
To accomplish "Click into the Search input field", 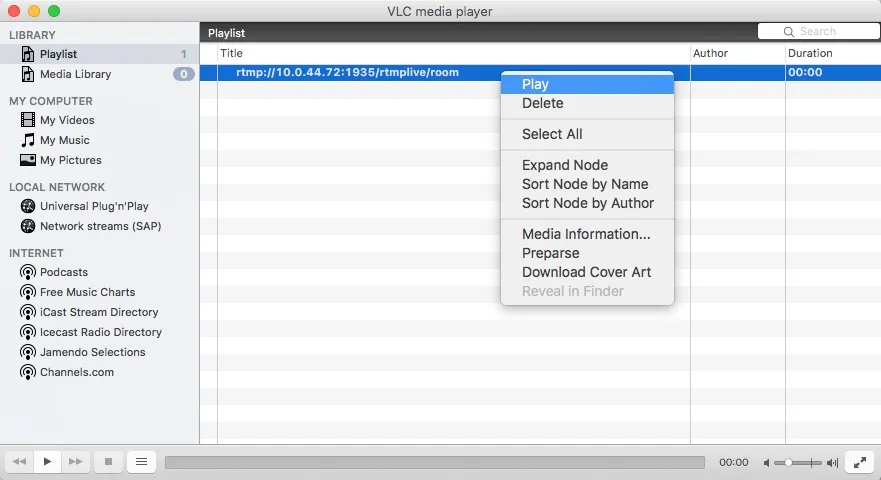I will (x=819, y=31).
